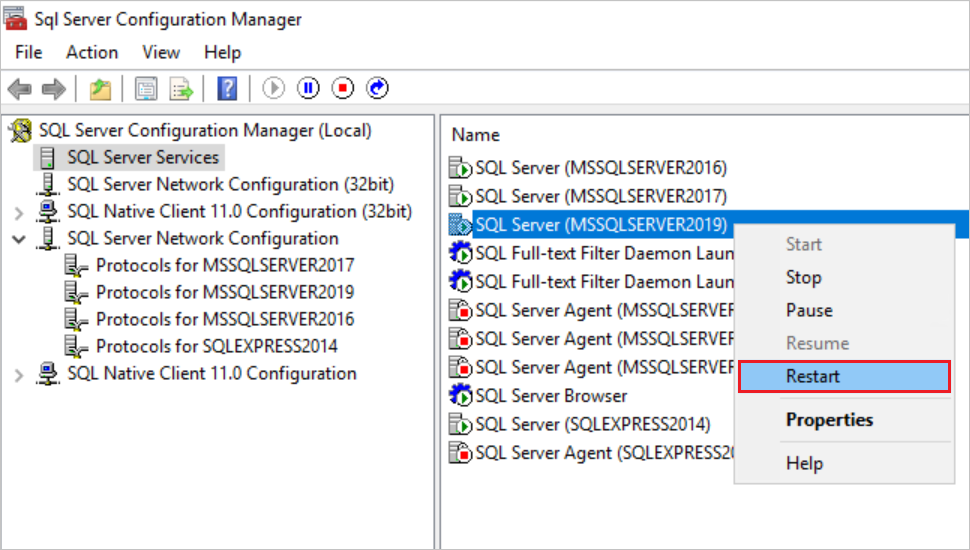
Task: Collapse the SQL Server Network Configuration node
Action: click(x=19, y=239)
